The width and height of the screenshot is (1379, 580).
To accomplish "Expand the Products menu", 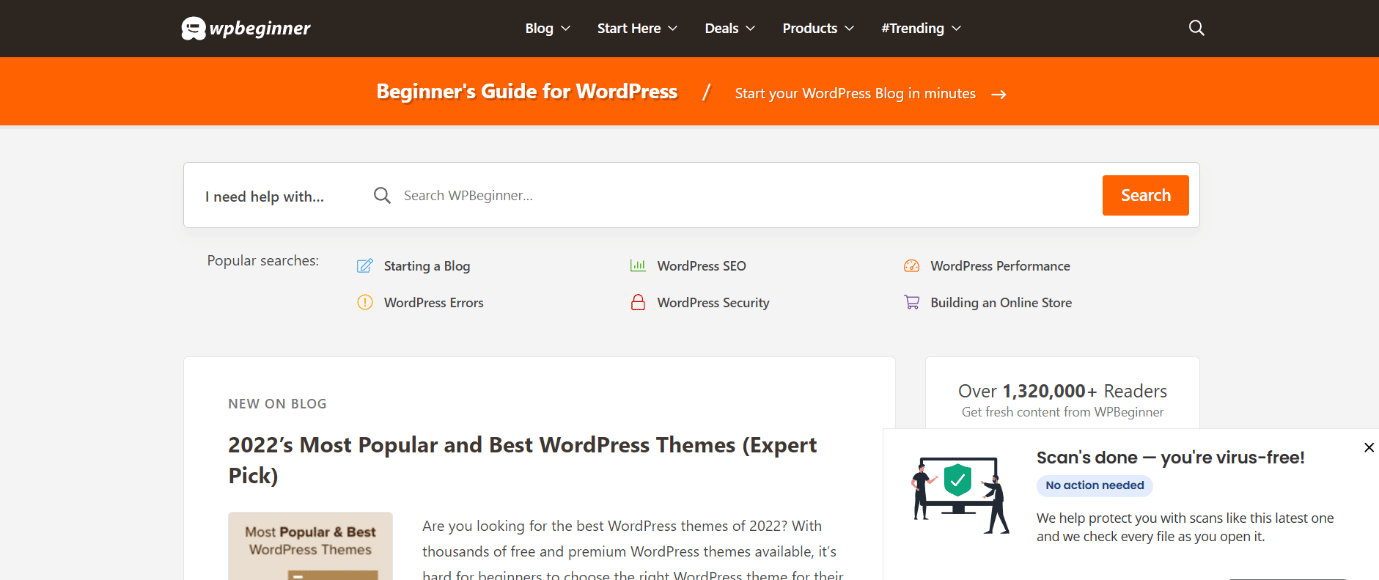I will [819, 28].
